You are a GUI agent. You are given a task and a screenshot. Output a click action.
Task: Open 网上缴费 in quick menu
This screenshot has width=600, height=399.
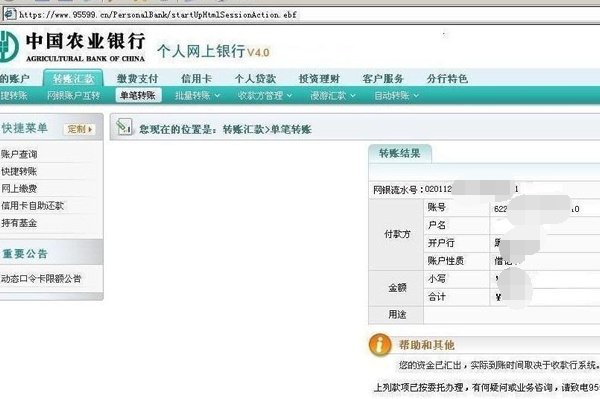tap(19, 189)
